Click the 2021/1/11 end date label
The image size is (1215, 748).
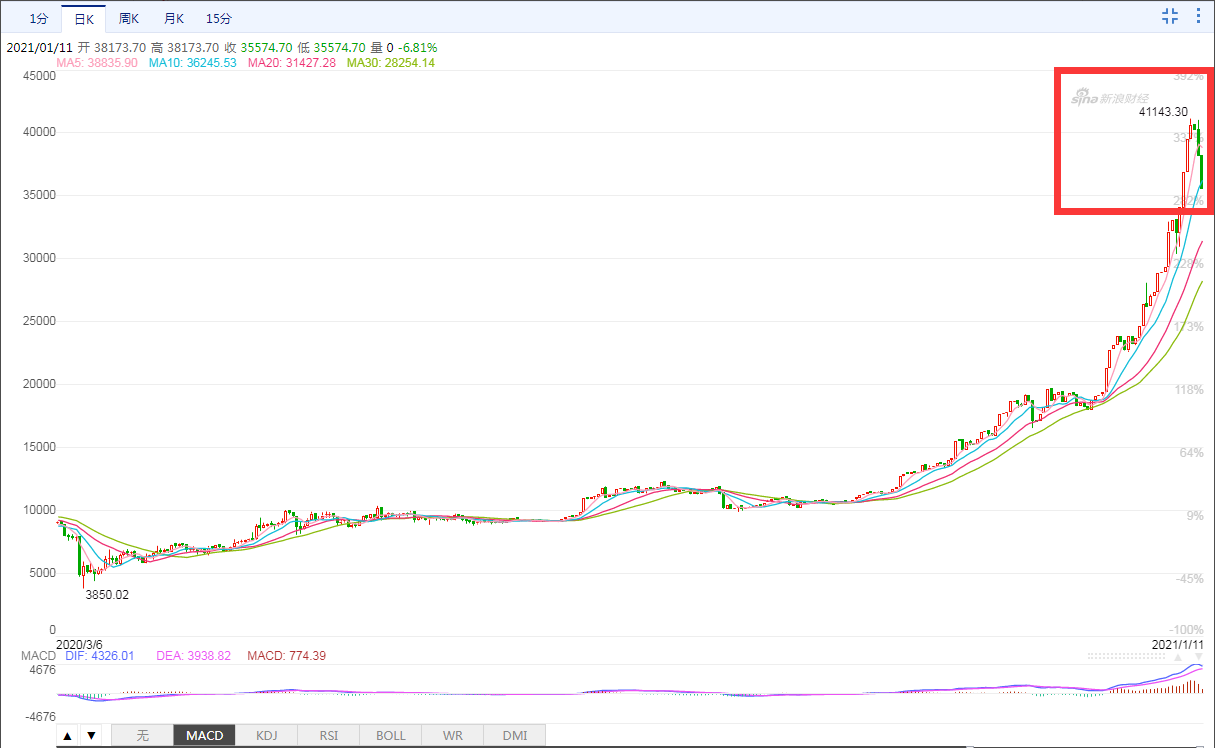tap(1178, 644)
